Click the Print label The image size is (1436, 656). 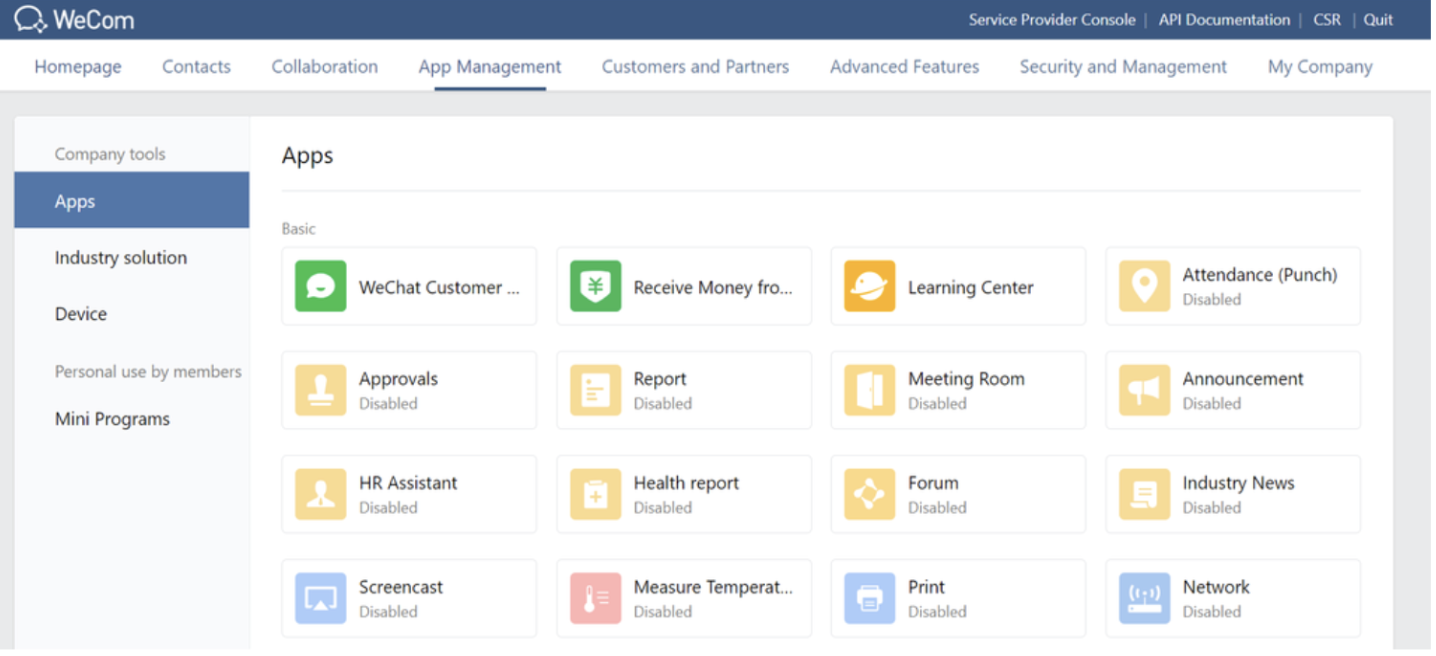[926, 587]
